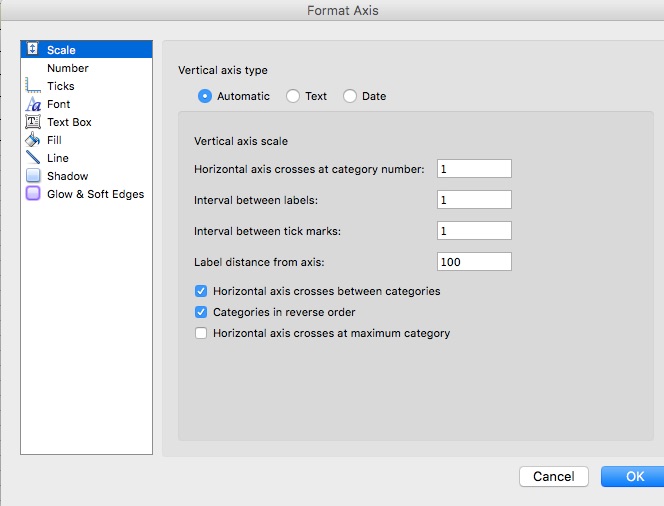Select the Fill paint bucket icon

33,139
